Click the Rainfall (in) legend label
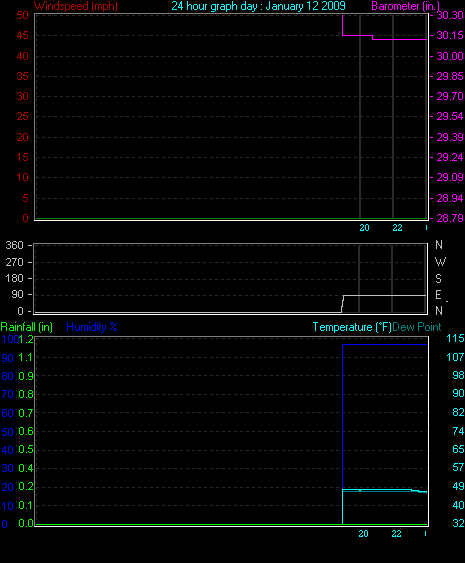Image resolution: width=465 pixels, height=563 pixels. 27,327
